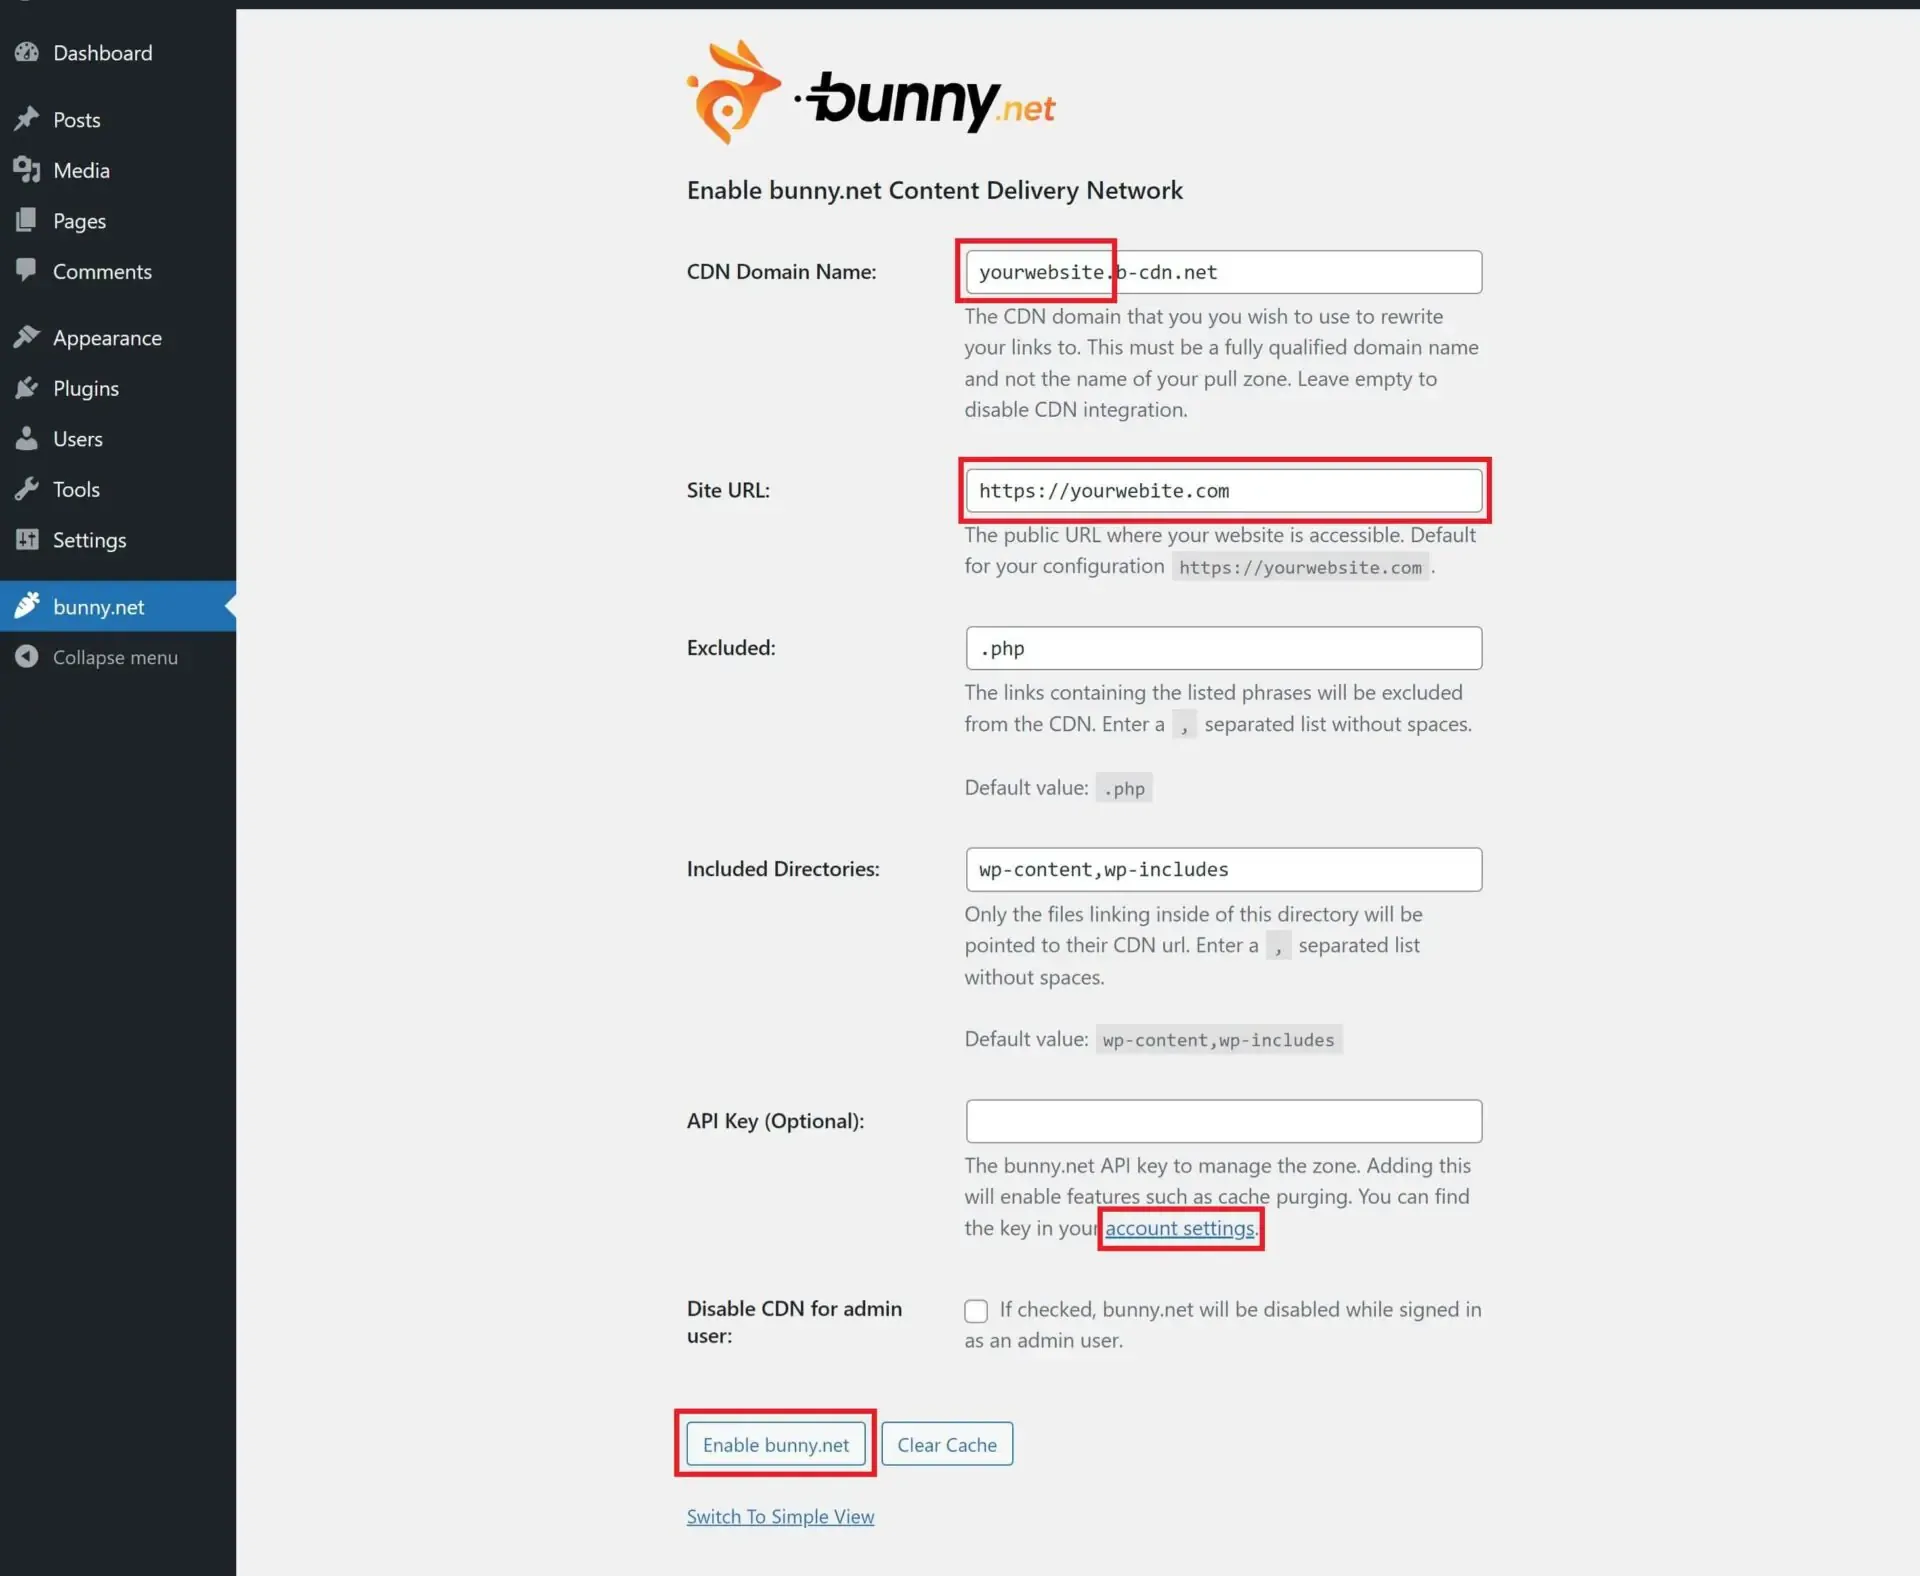Click the Users person icon
Image resolution: width=1920 pixels, height=1576 pixels.
(27, 439)
